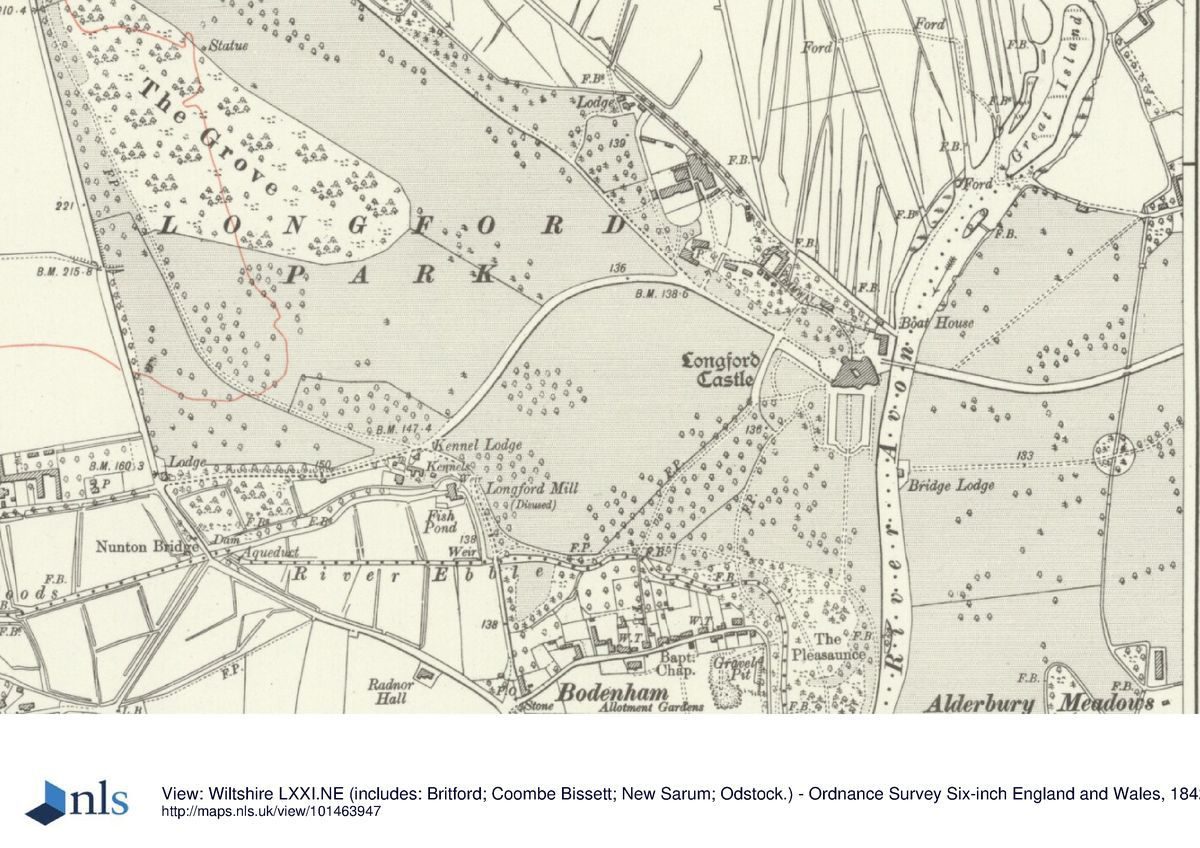Open the maps.nls.uk view URL
The height and width of the screenshot is (848, 1200).
(x=271, y=811)
